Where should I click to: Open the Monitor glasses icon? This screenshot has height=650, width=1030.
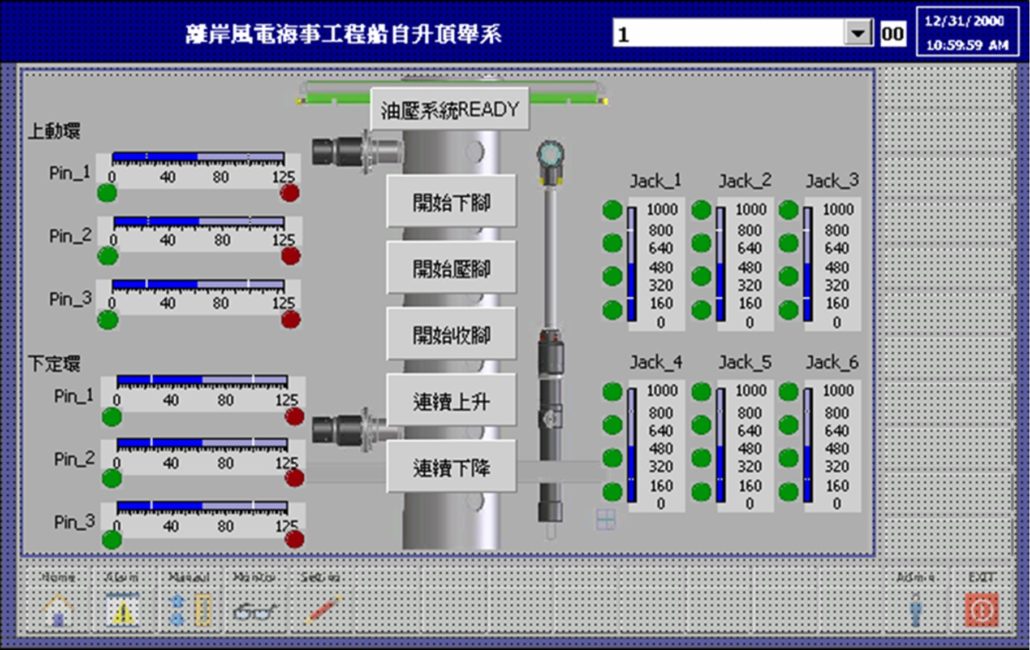pos(254,612)
